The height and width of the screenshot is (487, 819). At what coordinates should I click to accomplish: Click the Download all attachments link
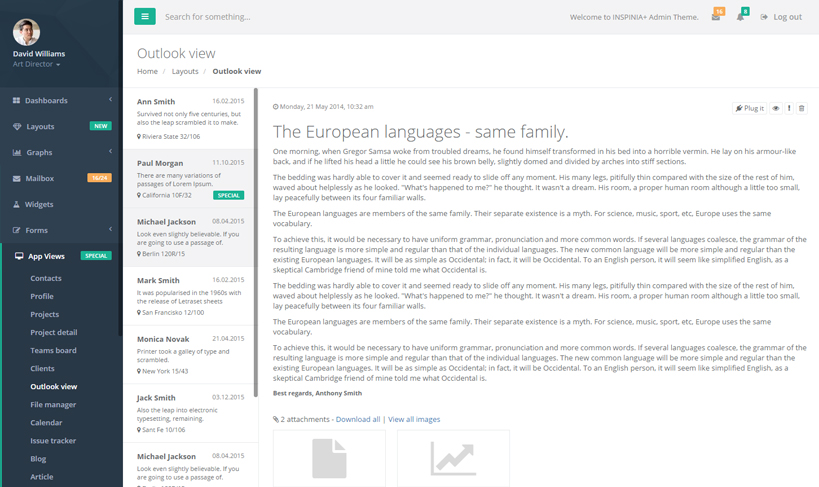pos(357,419)
